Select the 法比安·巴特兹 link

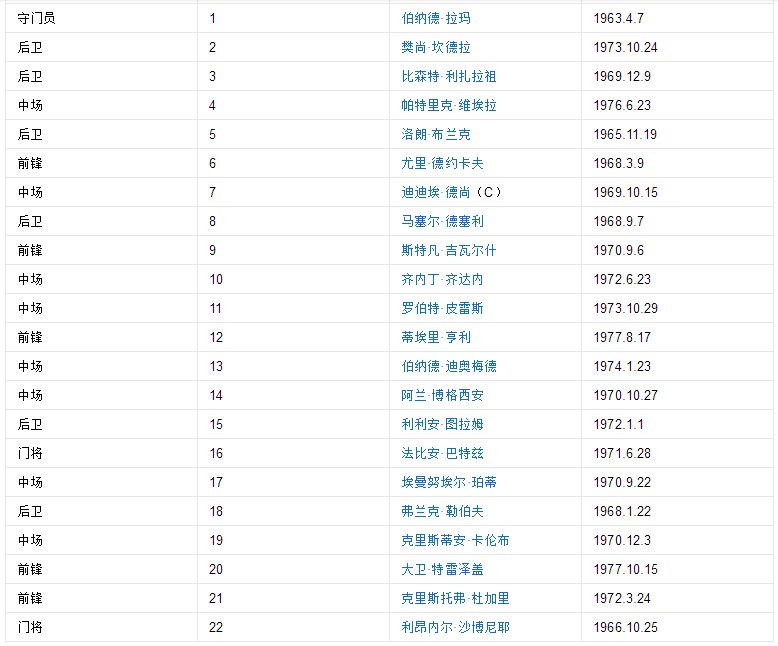(x=442, y=453)
